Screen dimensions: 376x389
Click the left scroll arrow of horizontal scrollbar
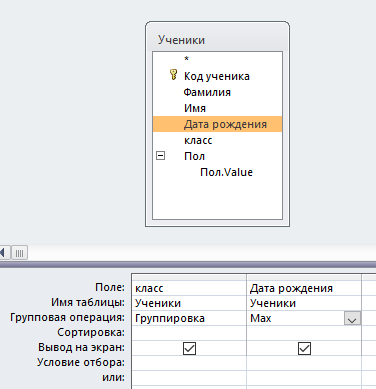click(4, 253)
